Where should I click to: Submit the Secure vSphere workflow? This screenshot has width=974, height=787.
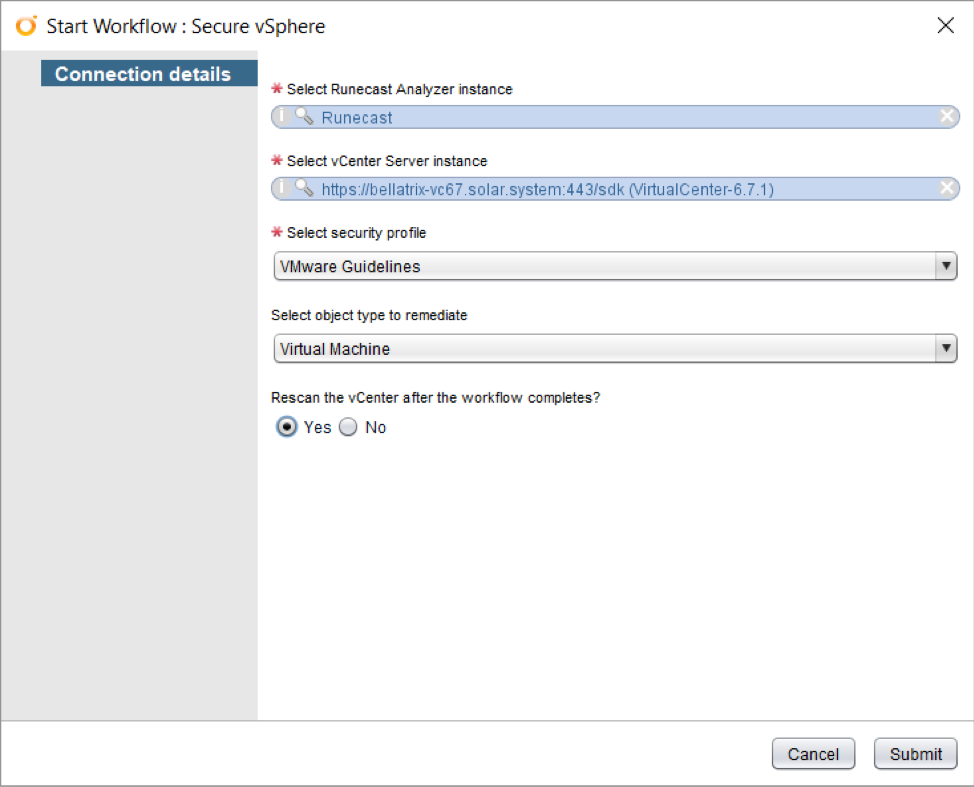coord(916,753)
